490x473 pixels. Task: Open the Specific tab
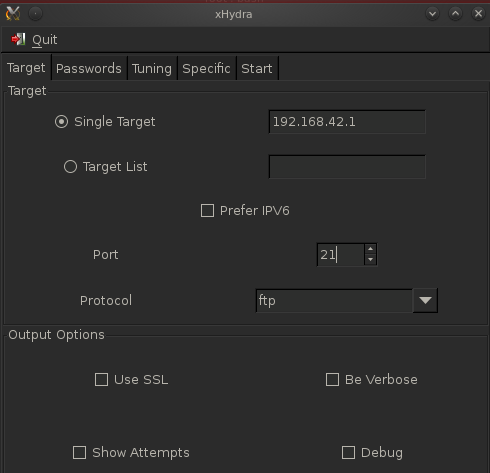206,68
